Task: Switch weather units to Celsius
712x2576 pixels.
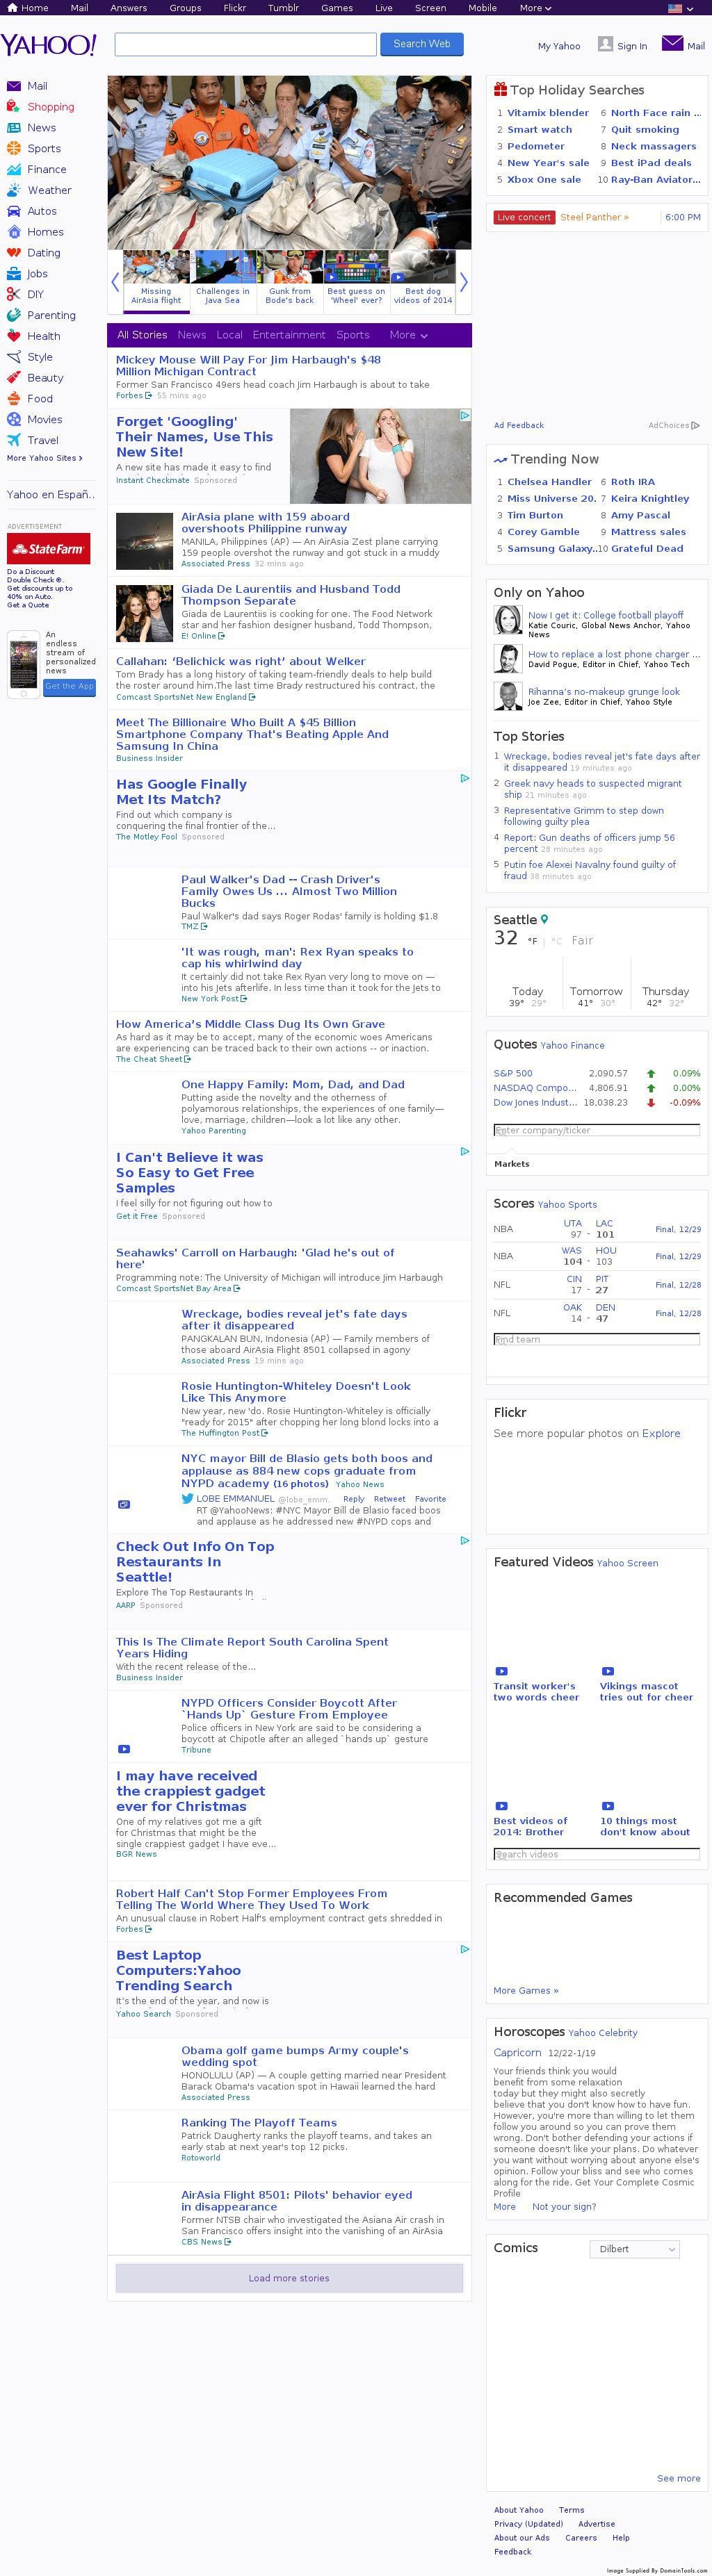Action: tap(556, 941)
